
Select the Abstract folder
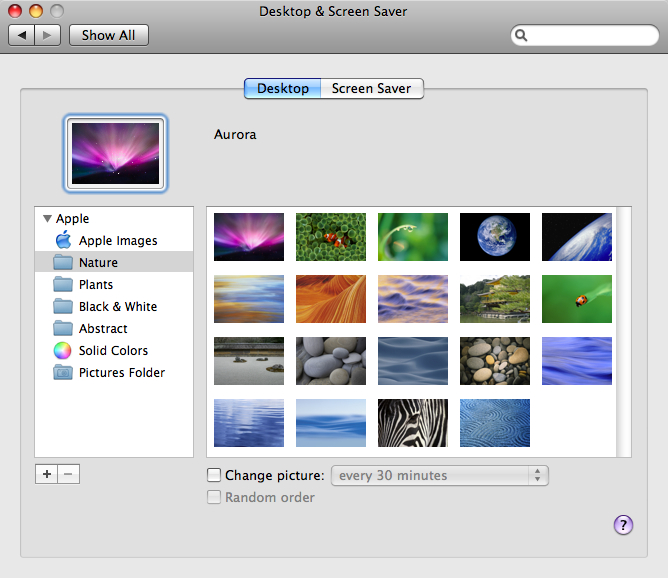tap(114, 328)
